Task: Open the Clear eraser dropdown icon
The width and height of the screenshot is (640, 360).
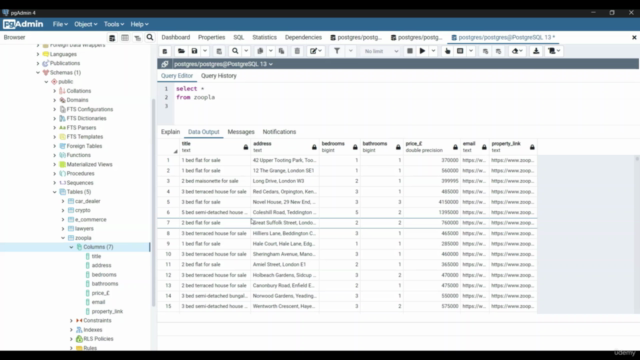Action: coord(517,51)
